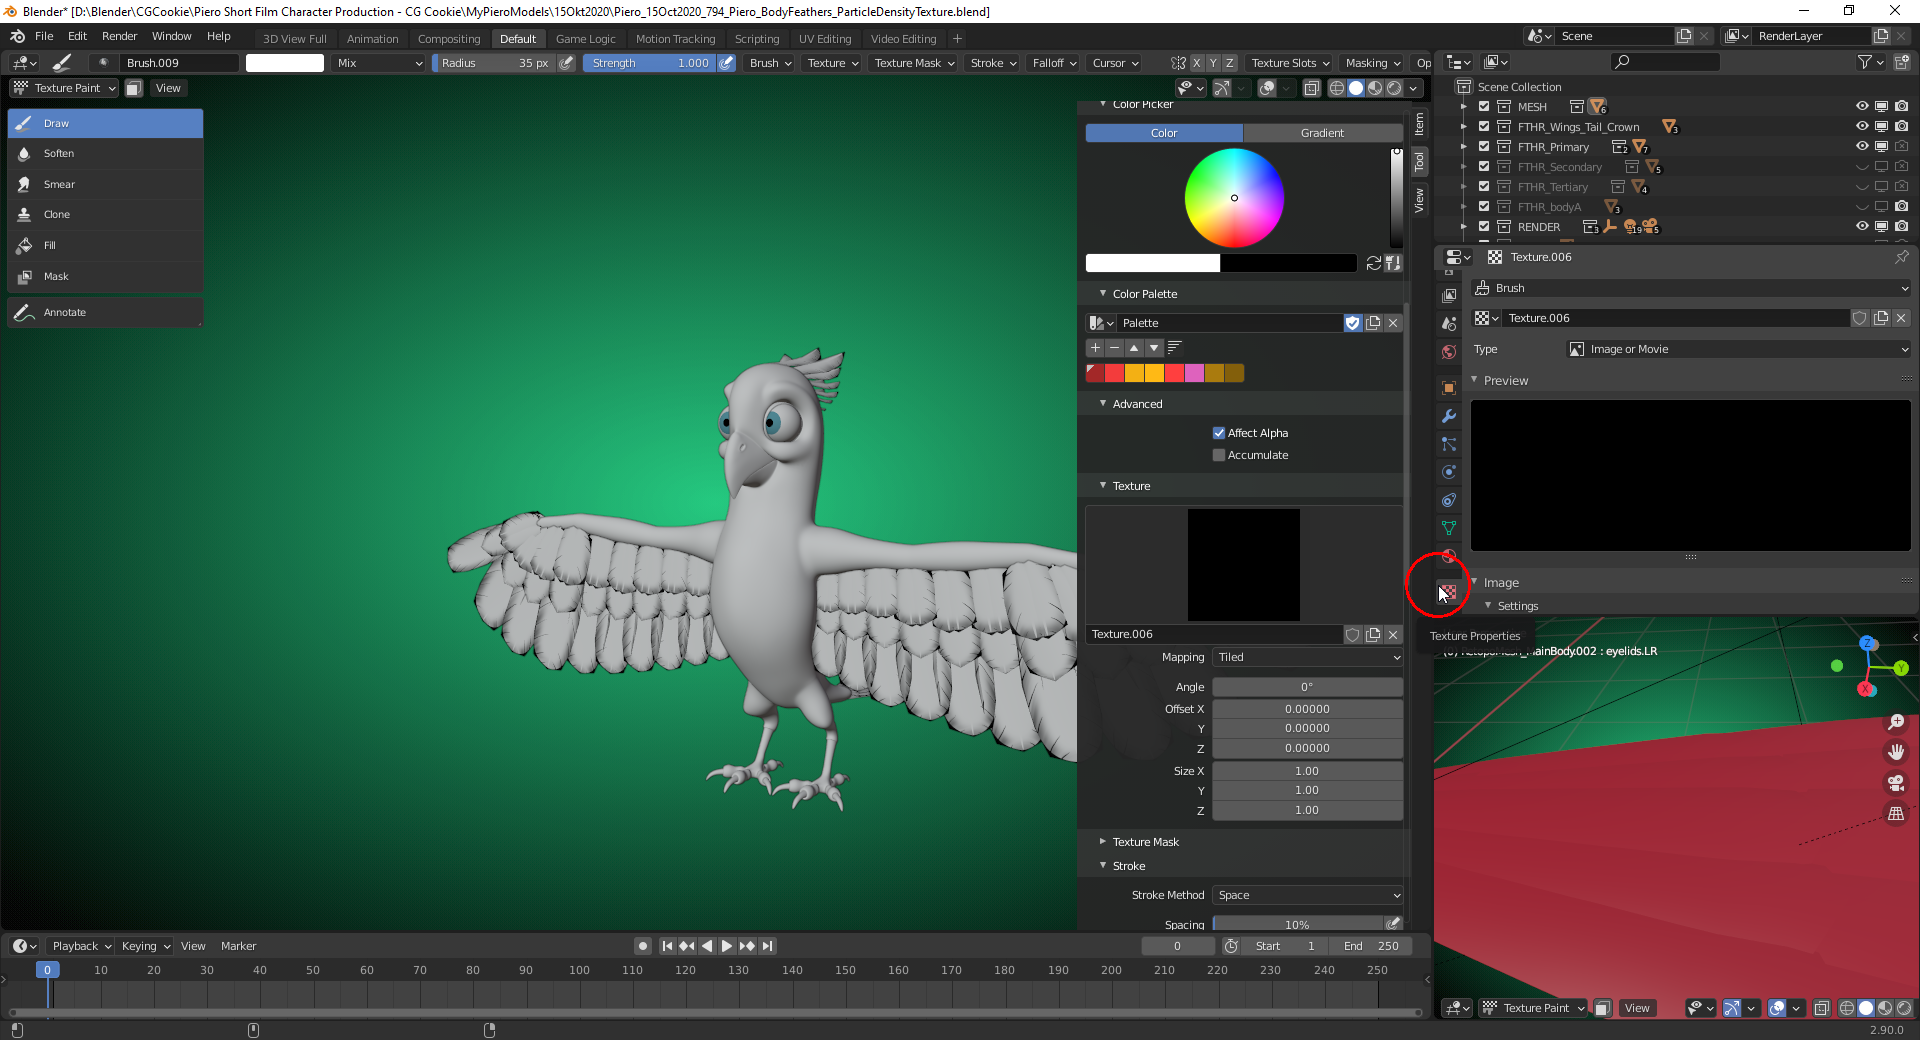
Task: Open the Mapping Tiled dropdown
Action: (1307, 658)
